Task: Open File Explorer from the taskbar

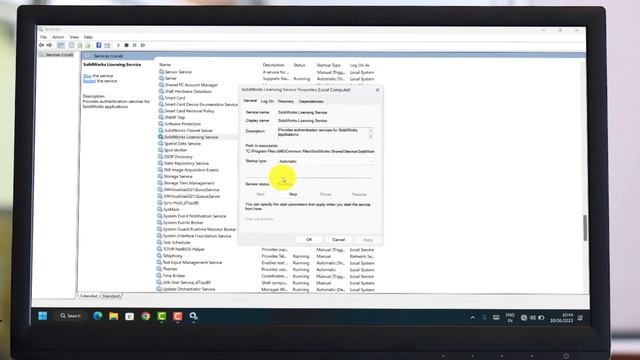Action: click(x=113, y=316)
